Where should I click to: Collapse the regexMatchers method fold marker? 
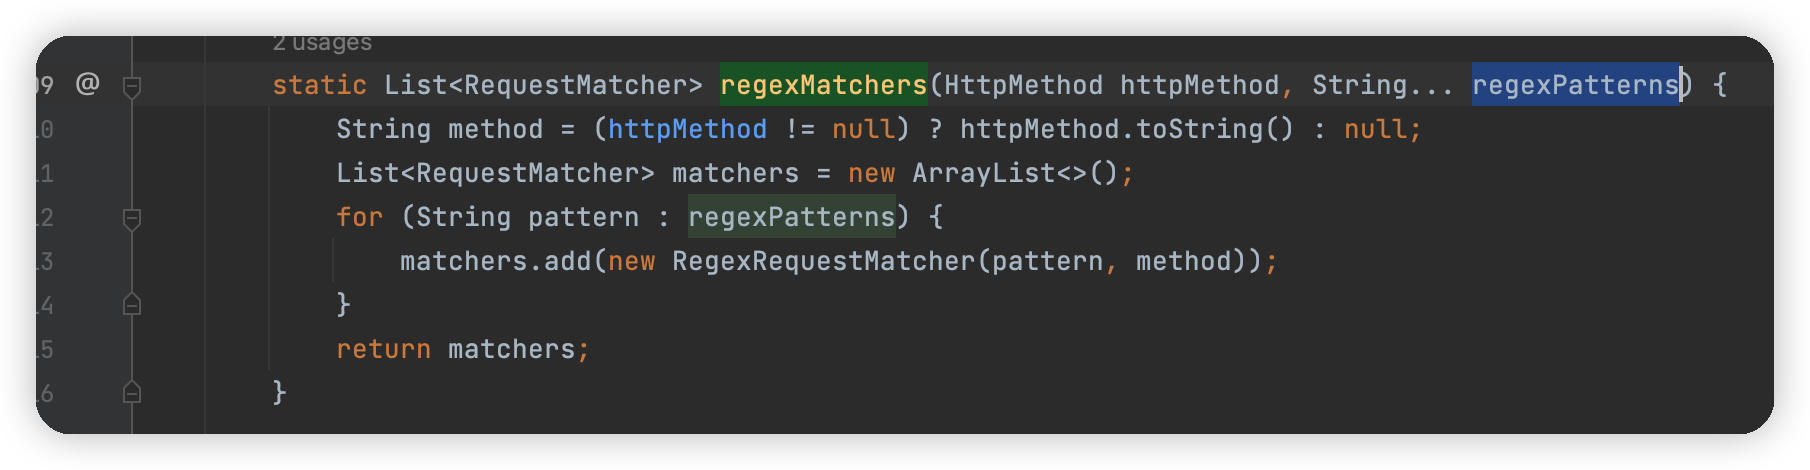[131, 87]
